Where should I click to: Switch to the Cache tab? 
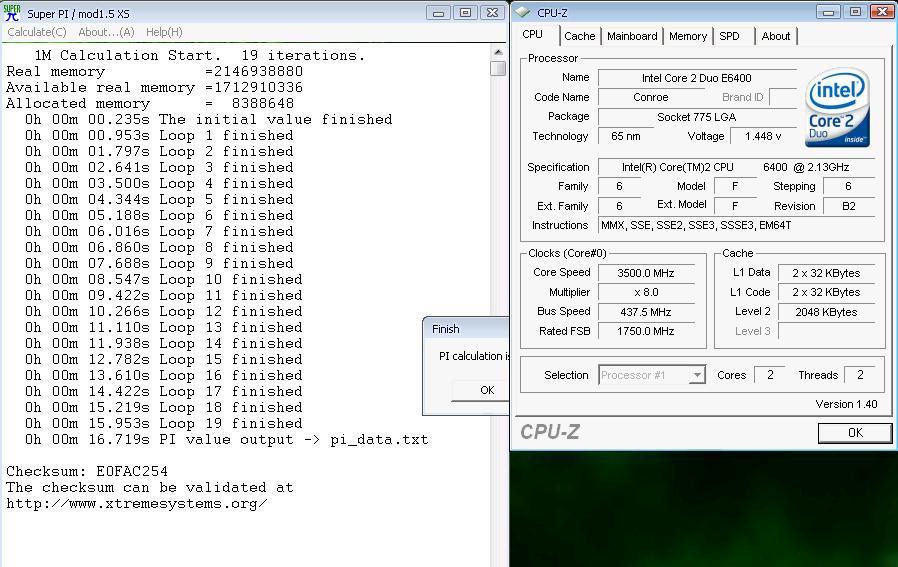click(579, 36)
